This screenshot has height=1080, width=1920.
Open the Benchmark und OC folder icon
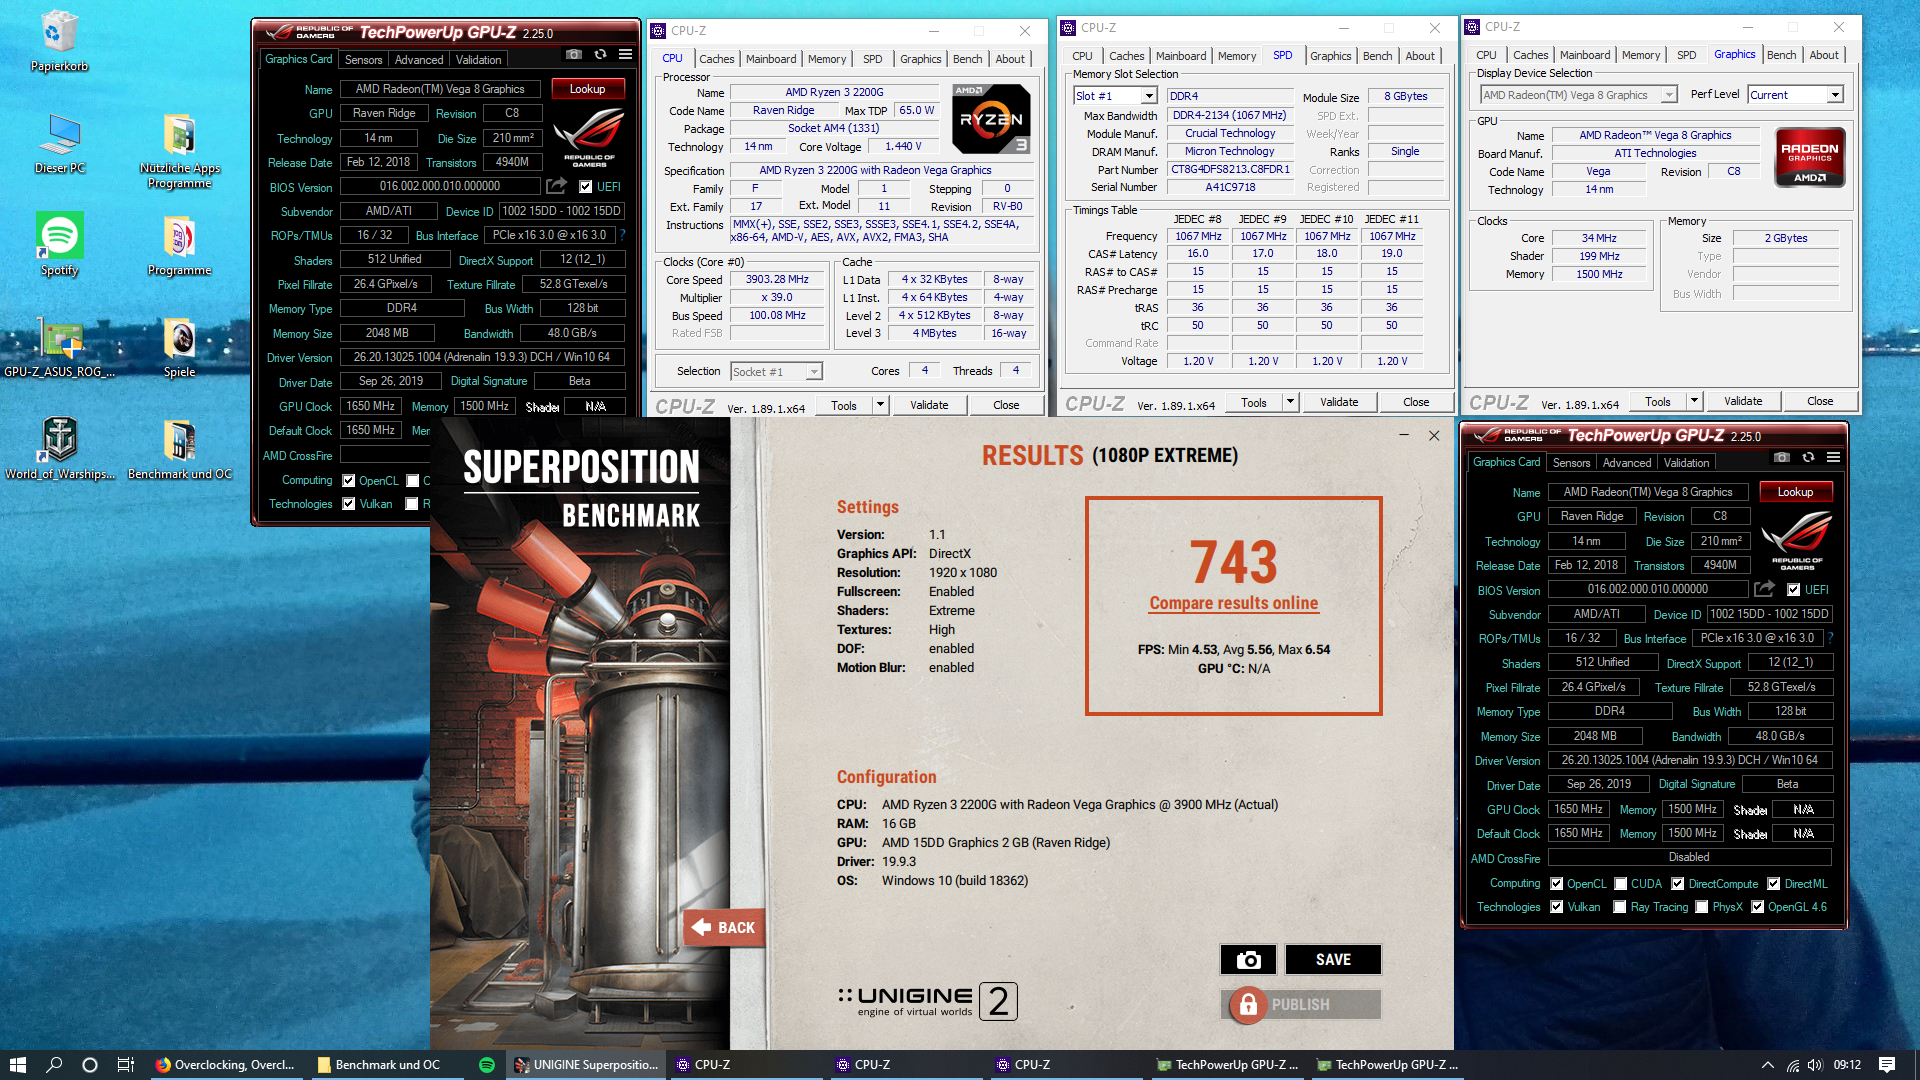179,449
